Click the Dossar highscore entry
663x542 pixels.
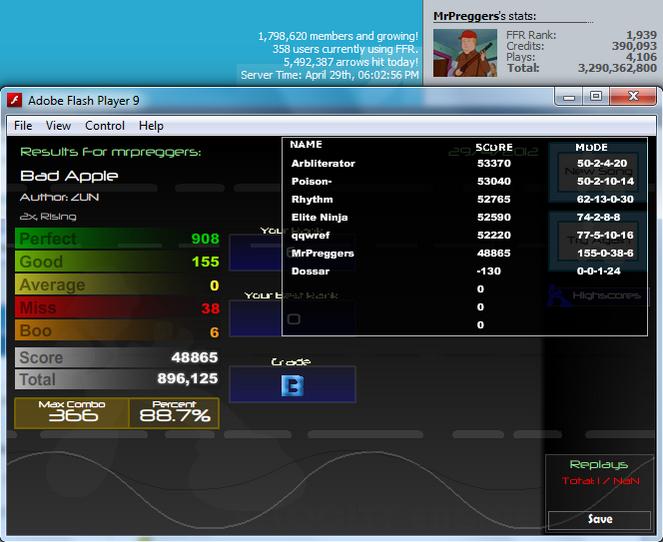click(464, 271)
